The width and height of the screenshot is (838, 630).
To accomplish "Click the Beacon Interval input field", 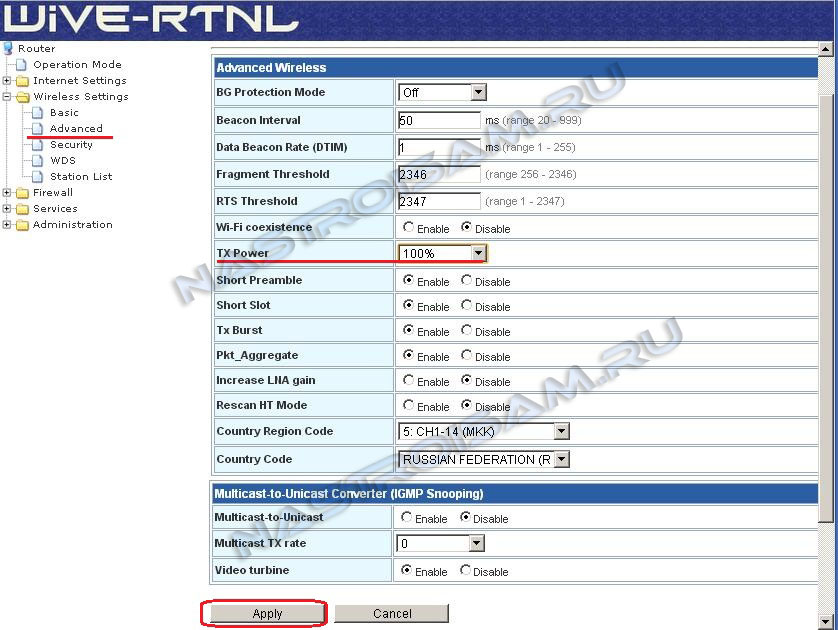I will [x=438, y=121].
